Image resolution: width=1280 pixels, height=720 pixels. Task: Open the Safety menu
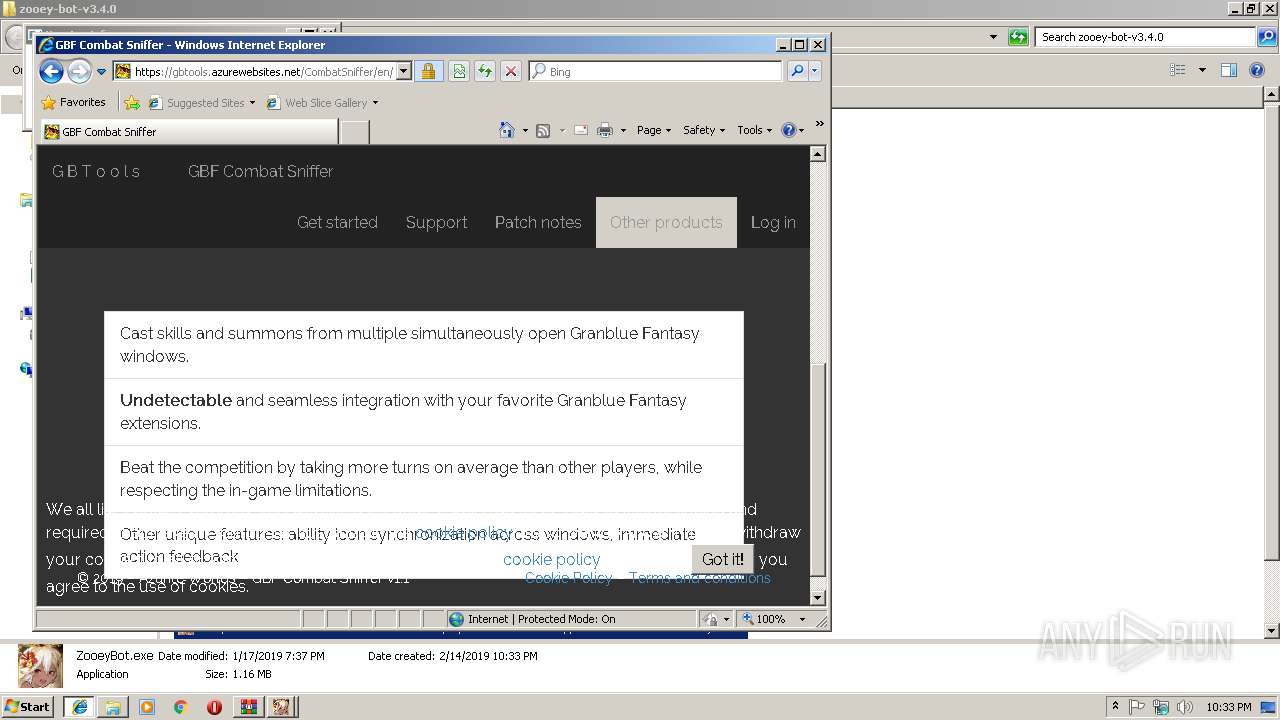pos(704,130)
